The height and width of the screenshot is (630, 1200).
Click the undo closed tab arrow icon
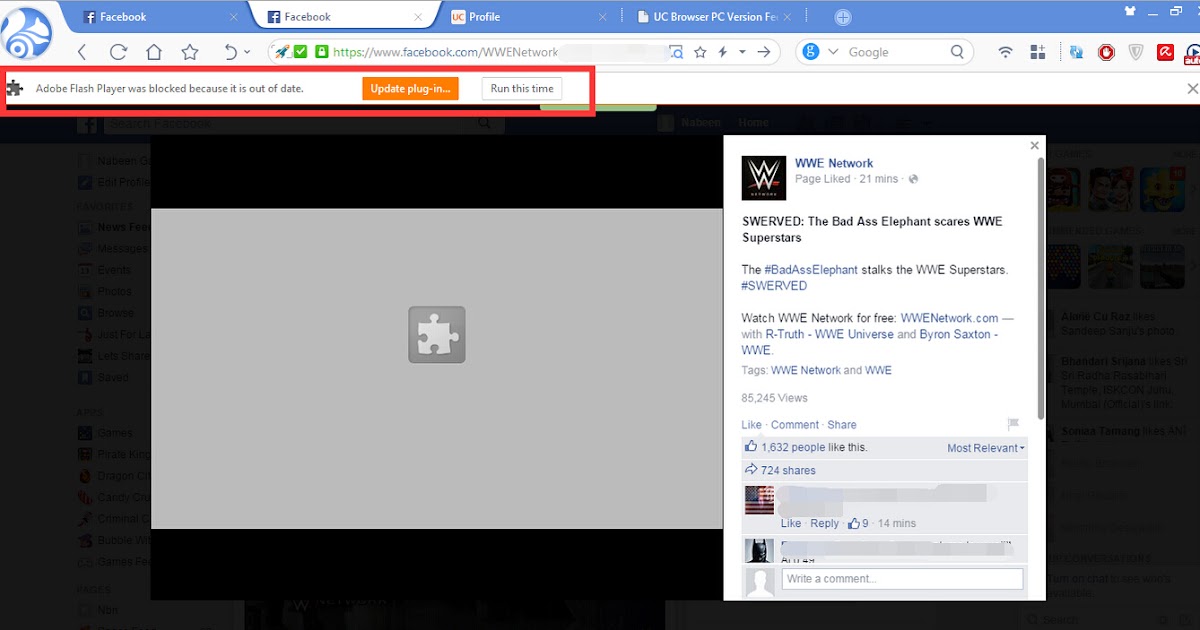pos(230,52)
